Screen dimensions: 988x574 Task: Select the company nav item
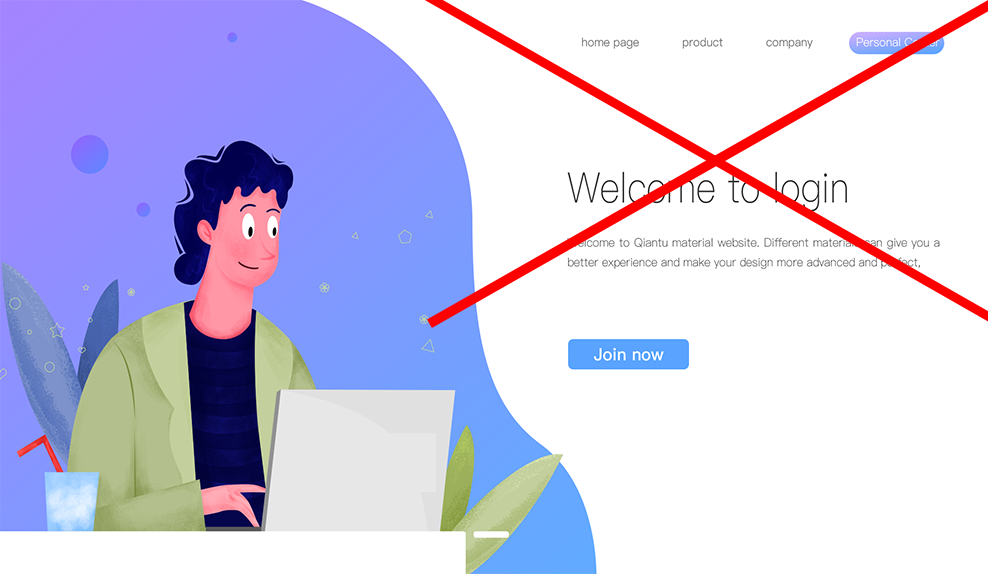(x=789, y=42)
